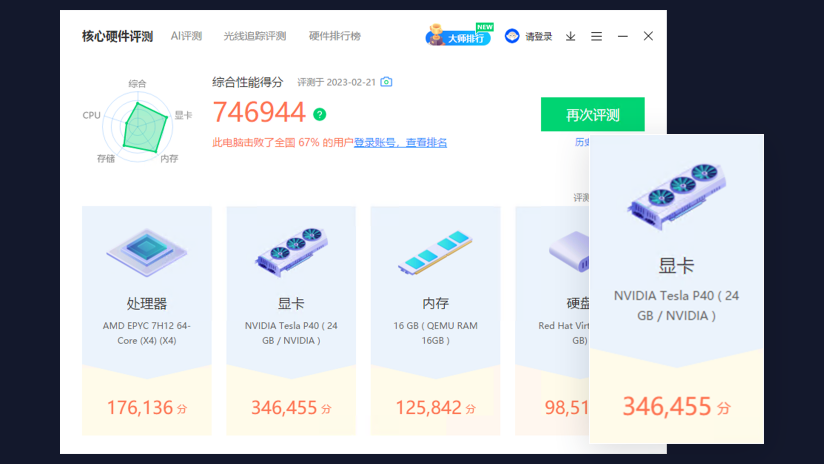Click the enlarged 显卡 popup card icon
Image resolution: width=824 pixels, height=464 pixels.
tap(677, 196)
